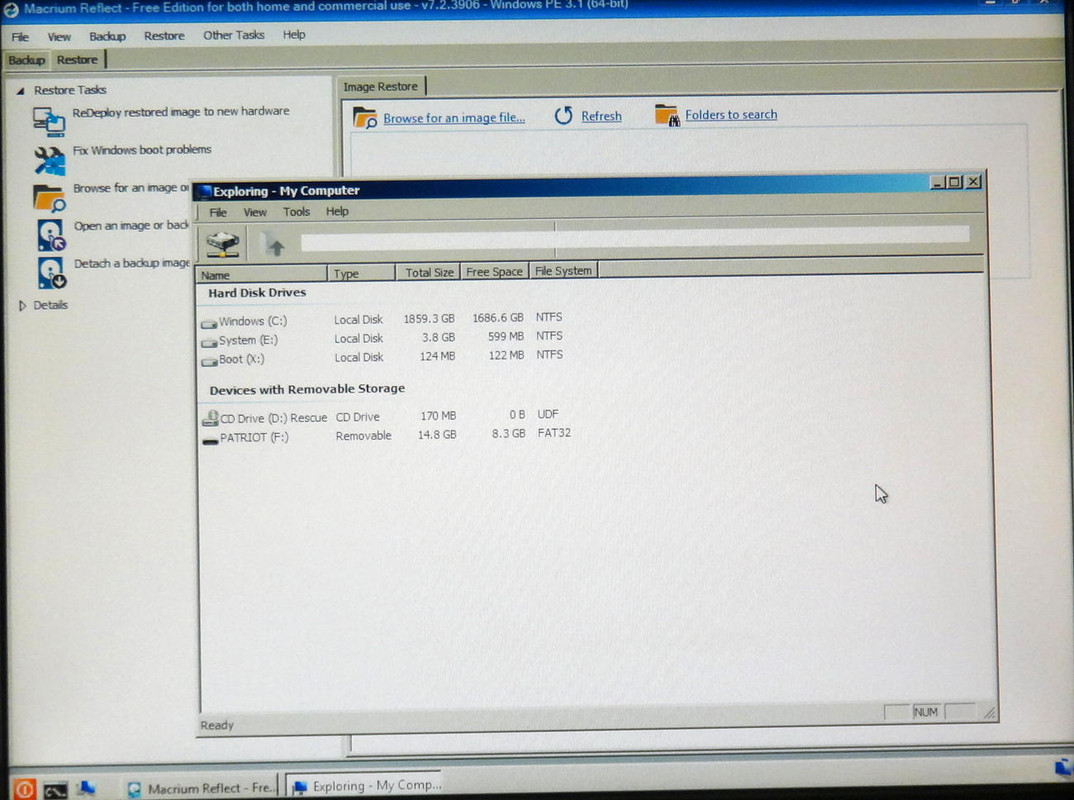Select the Image Restore tab
Screen dimensions: 1074x800
click(x=380, y=86)
